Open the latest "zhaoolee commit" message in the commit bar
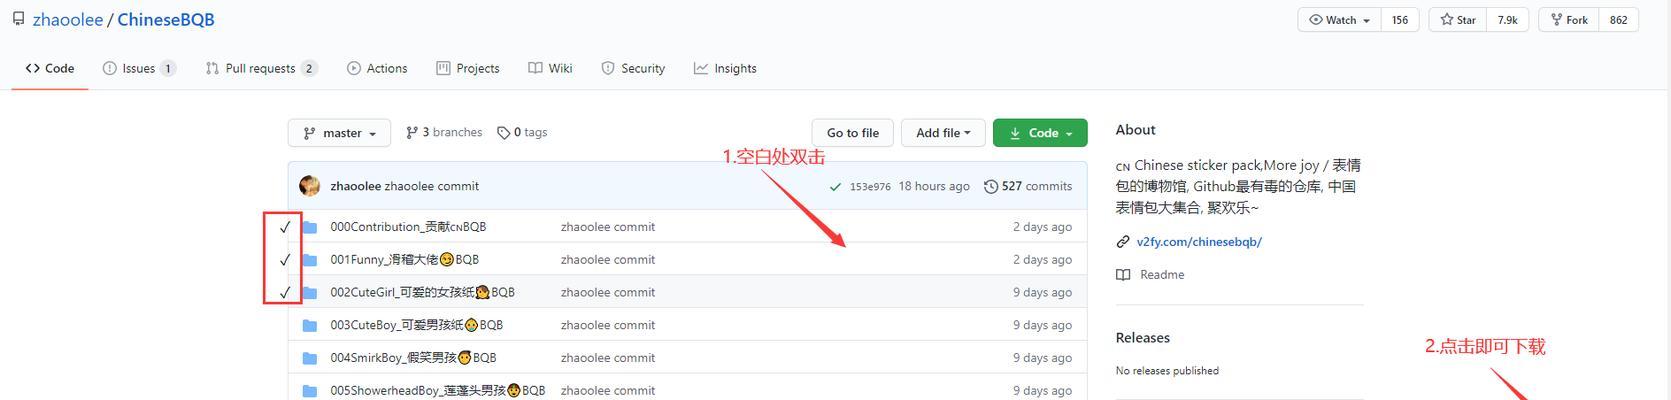1671x400 pixels. click(431, 186)
